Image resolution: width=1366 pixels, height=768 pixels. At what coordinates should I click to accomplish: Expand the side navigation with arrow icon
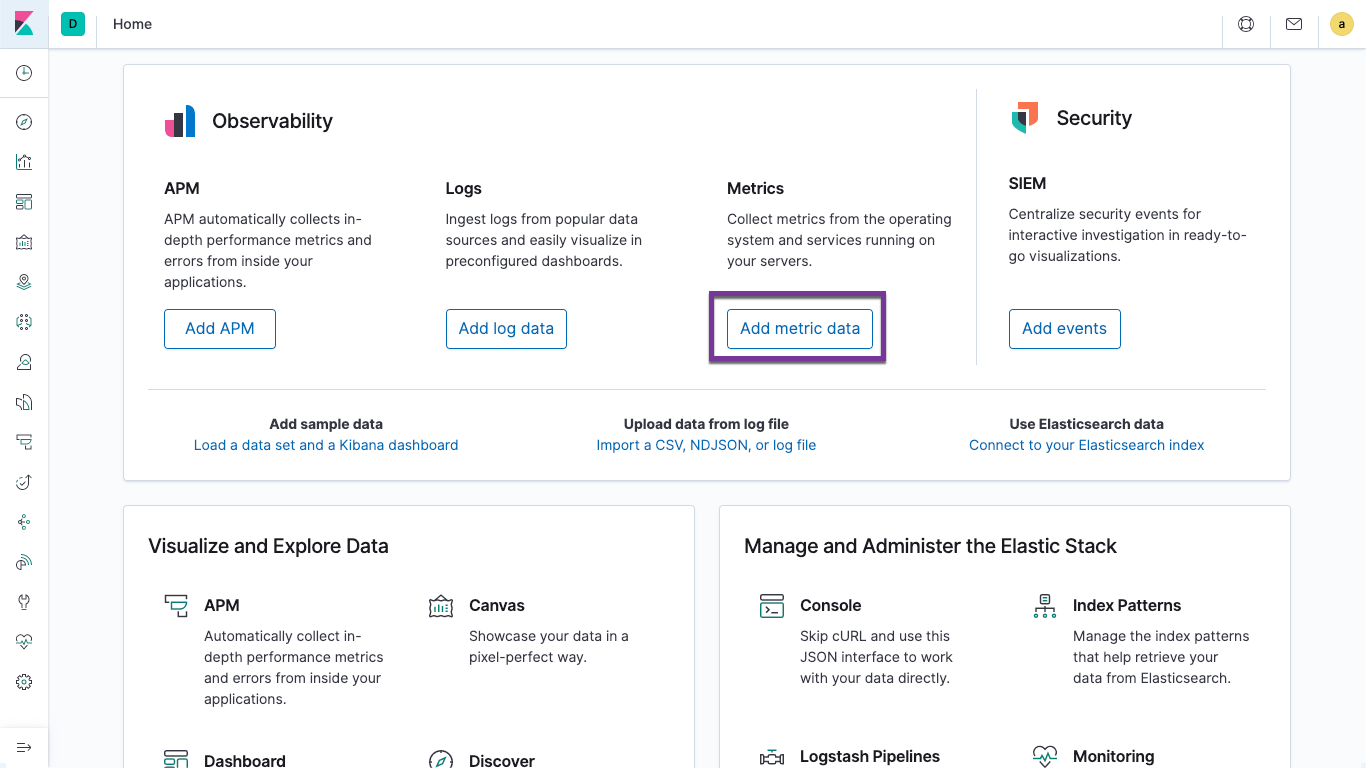pyautogui.click(x=24, y=747)
